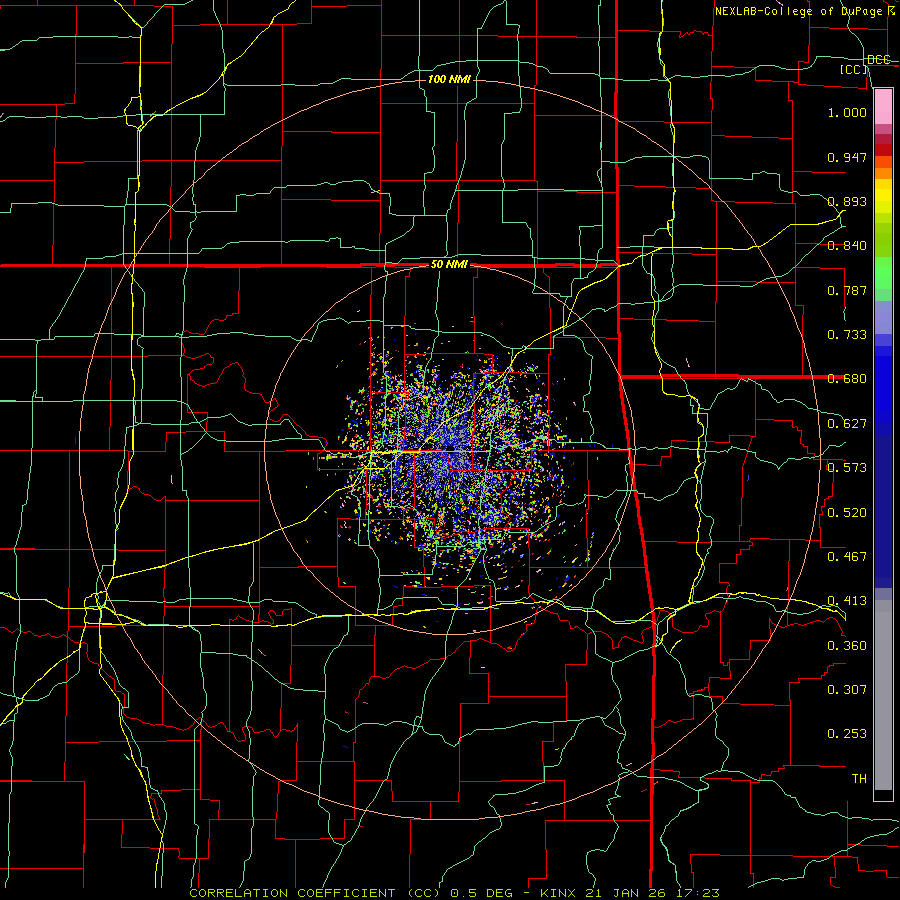Screen dimensions: 900x900
Task: Select the 1.000 legend value
Action: pyautogui.click(x=847, y=112)
